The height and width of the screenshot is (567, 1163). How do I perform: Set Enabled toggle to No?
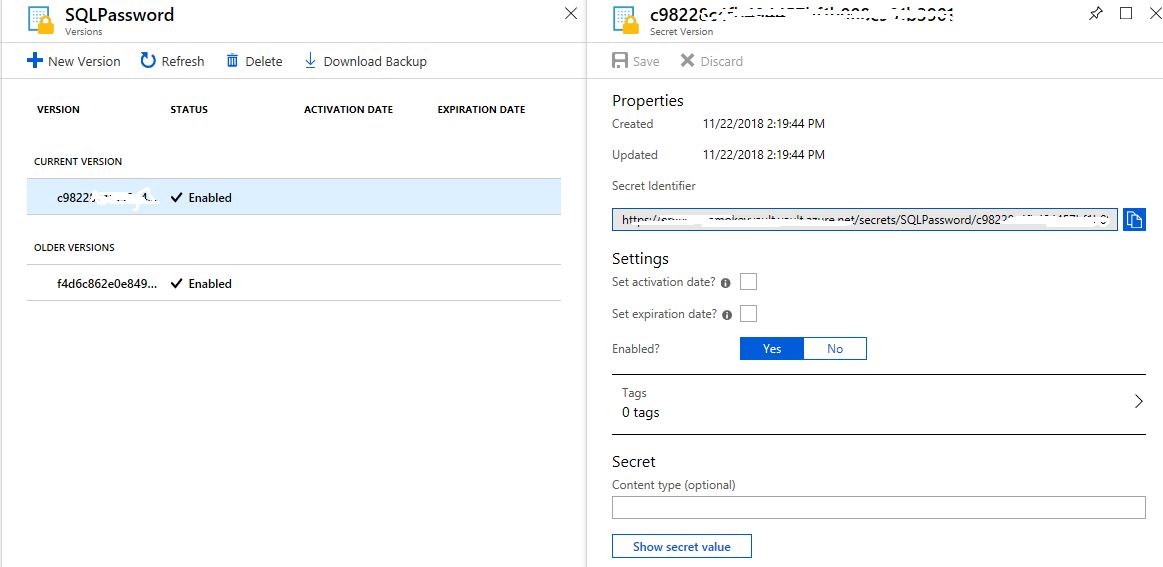tap(835, 348)
